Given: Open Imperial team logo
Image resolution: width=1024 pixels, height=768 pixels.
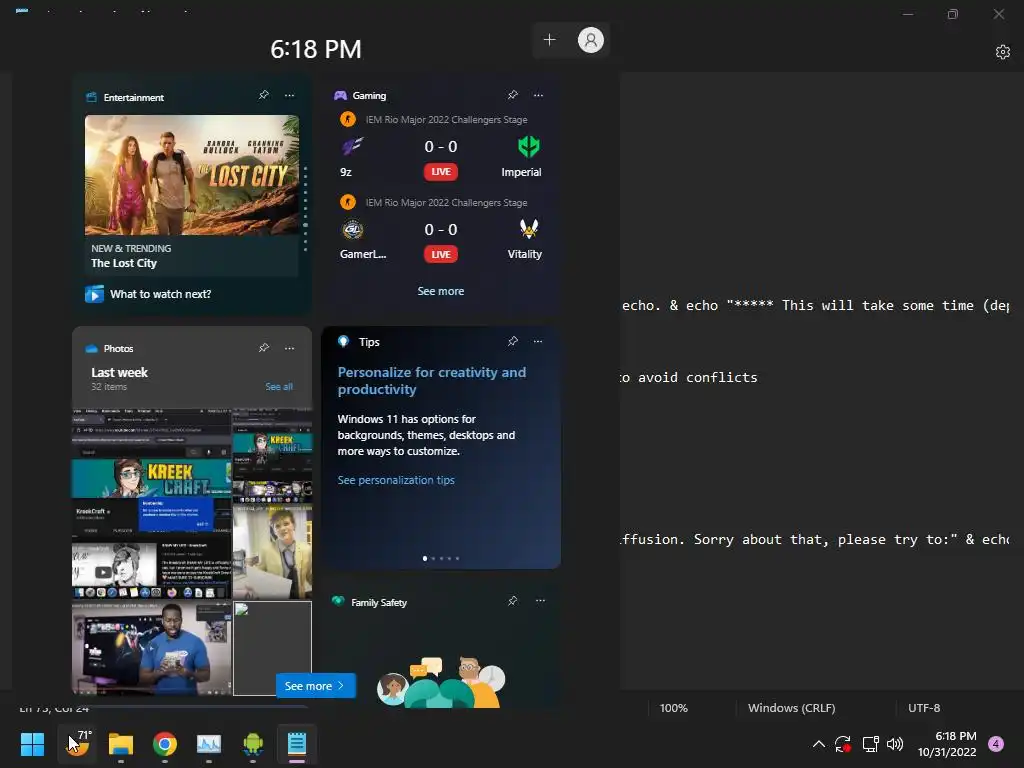Looking at the screenshot, I should click(x=529, y=146).
